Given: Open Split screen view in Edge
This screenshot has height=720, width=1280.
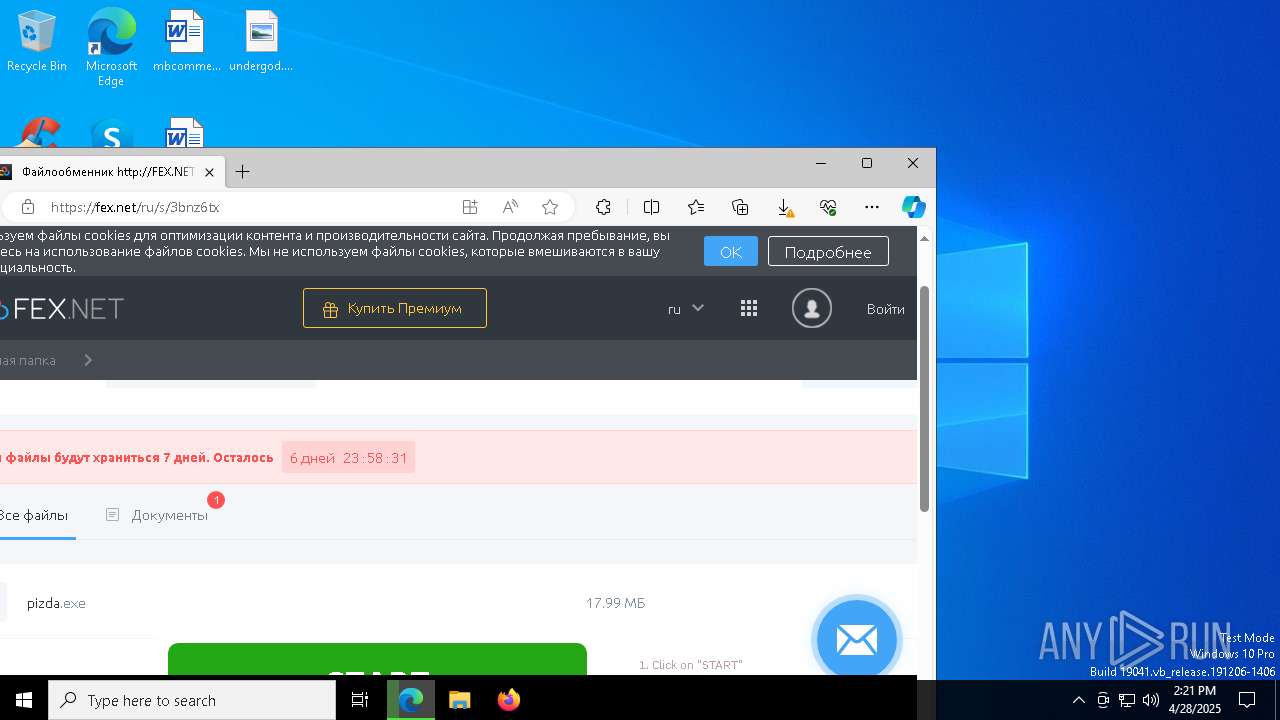Looking at the screenshot, I should click(651, 207).
